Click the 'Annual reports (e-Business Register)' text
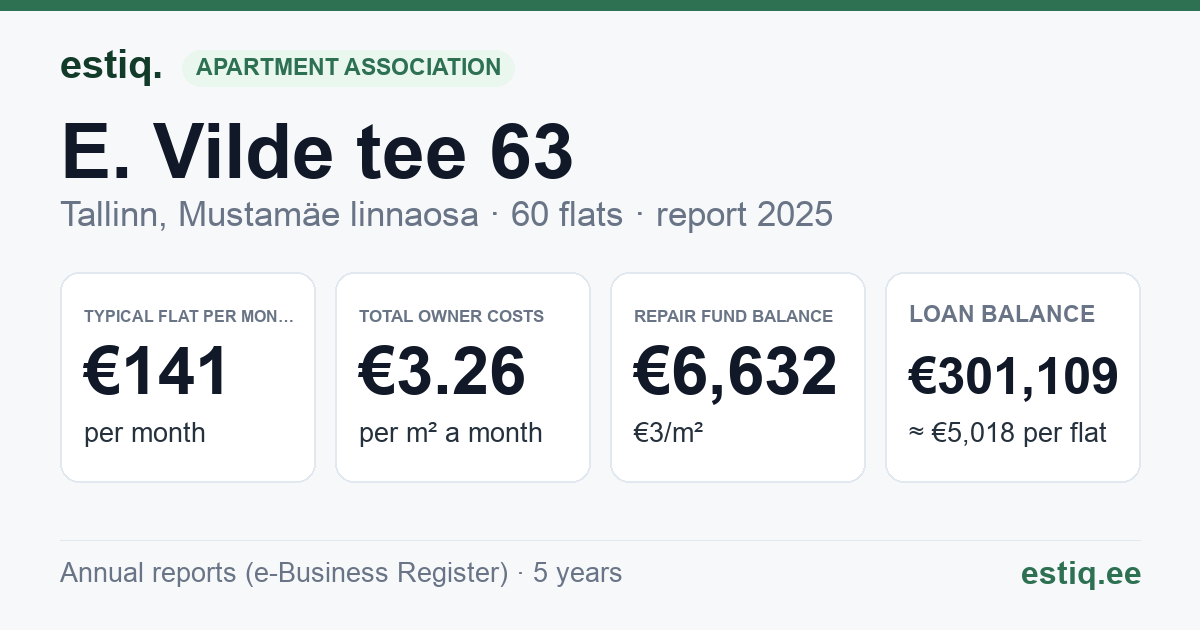 tap(284, 573)
